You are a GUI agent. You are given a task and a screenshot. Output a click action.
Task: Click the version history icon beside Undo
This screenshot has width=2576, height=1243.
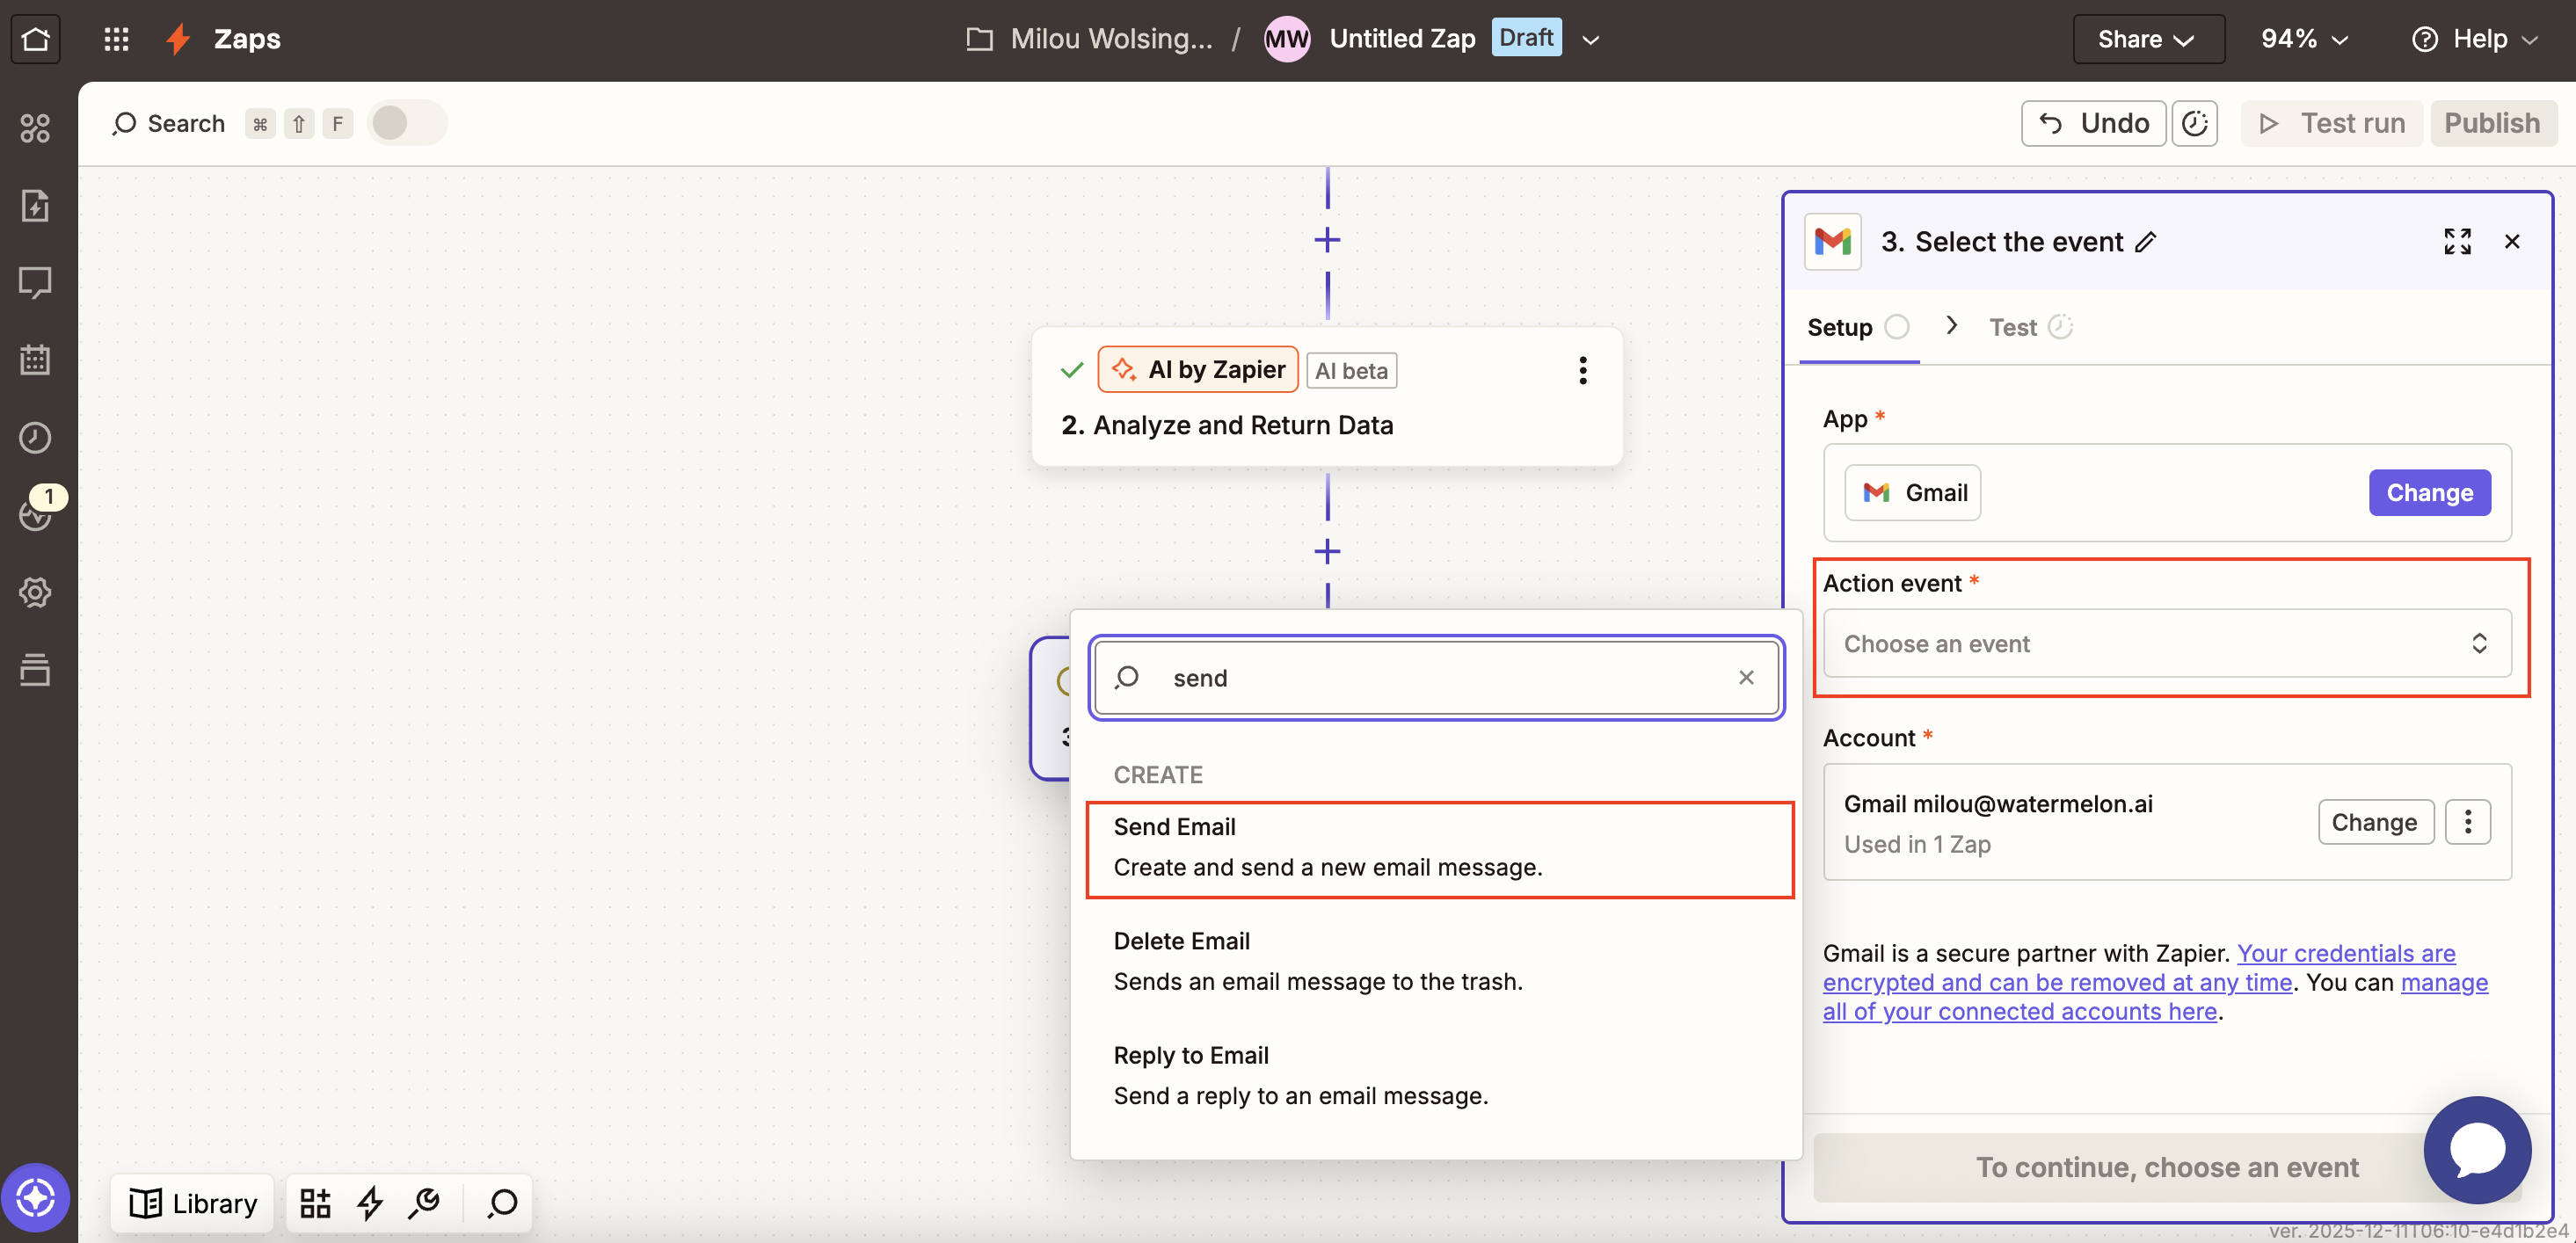click(2194, 123)
